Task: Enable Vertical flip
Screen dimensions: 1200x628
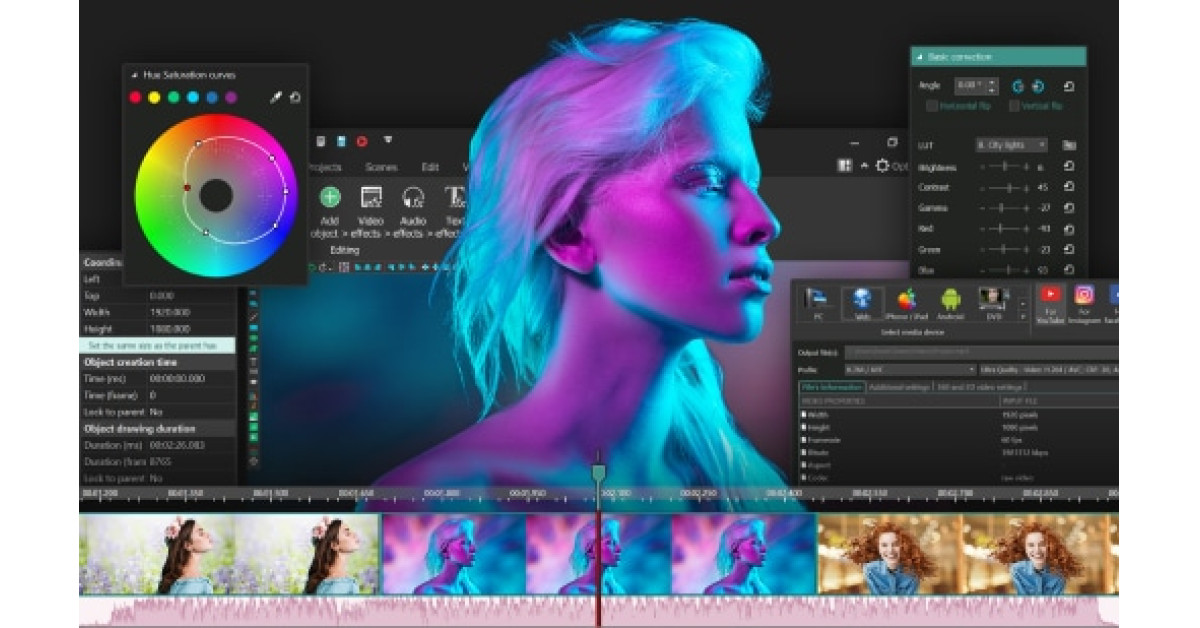Action: (1013, 105)
